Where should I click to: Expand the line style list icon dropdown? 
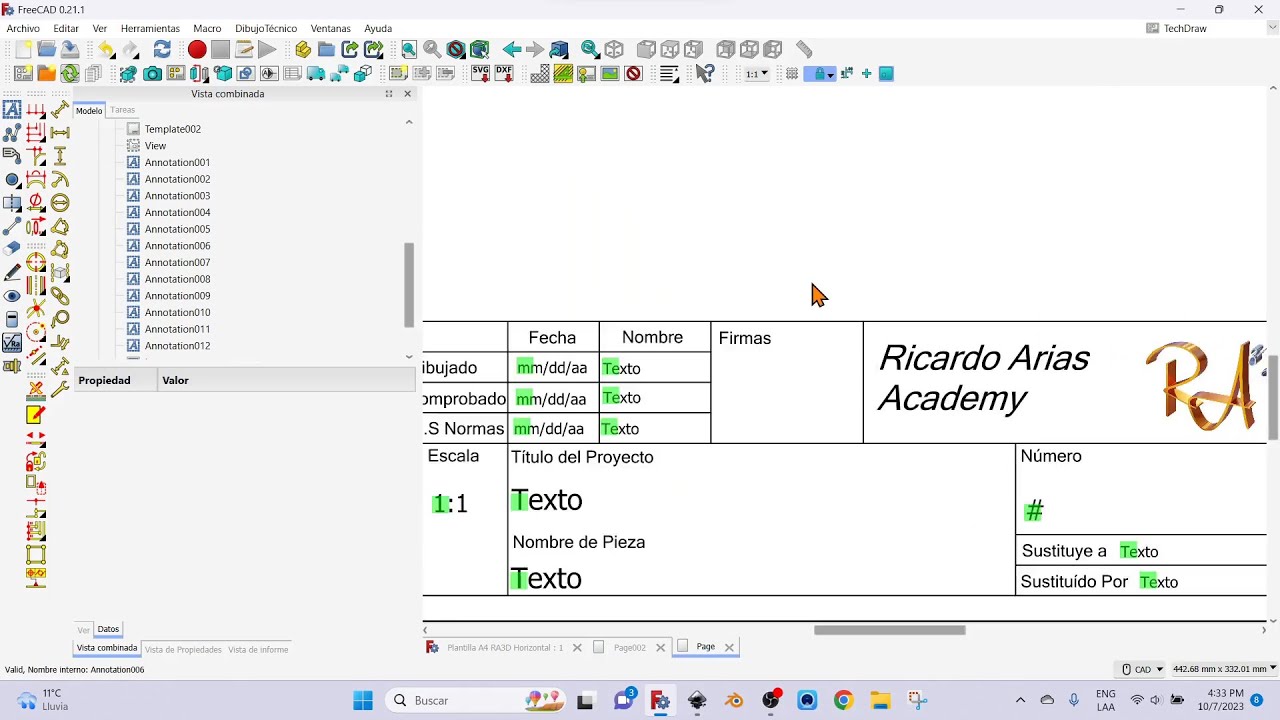click(670, 74)
